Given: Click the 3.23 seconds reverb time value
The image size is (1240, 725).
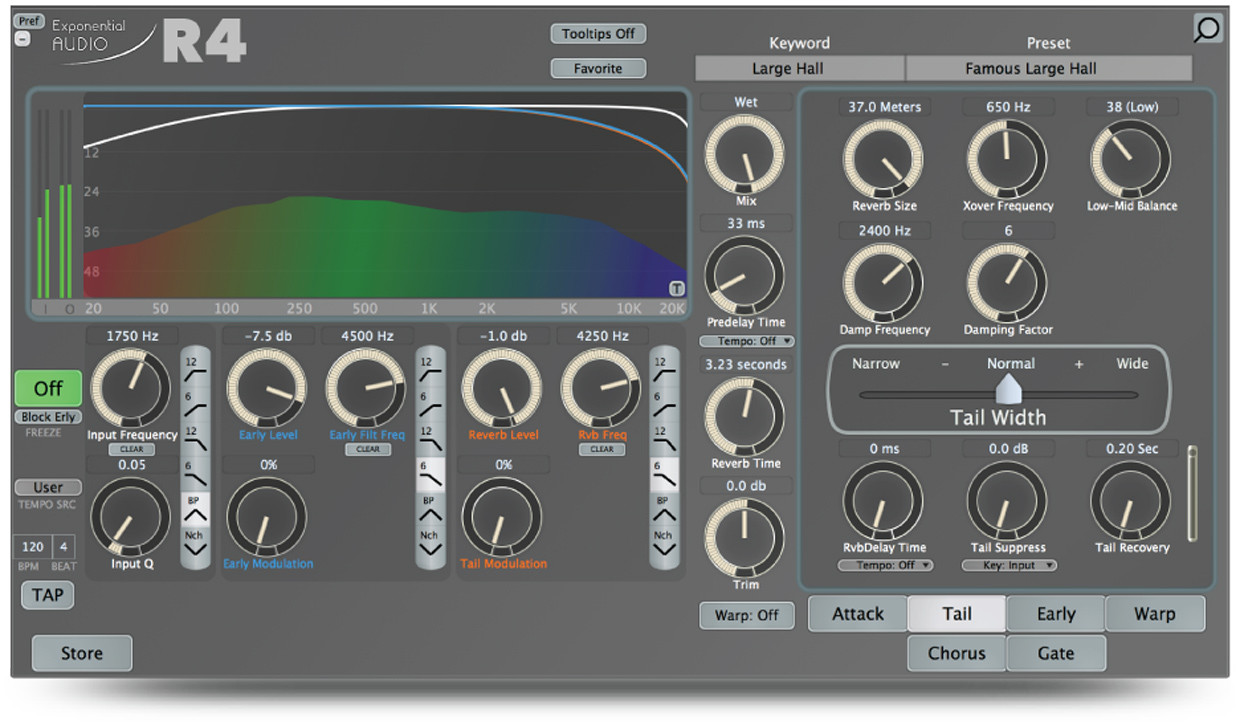Looking at the screenshot, I should [x=746, y=365].
